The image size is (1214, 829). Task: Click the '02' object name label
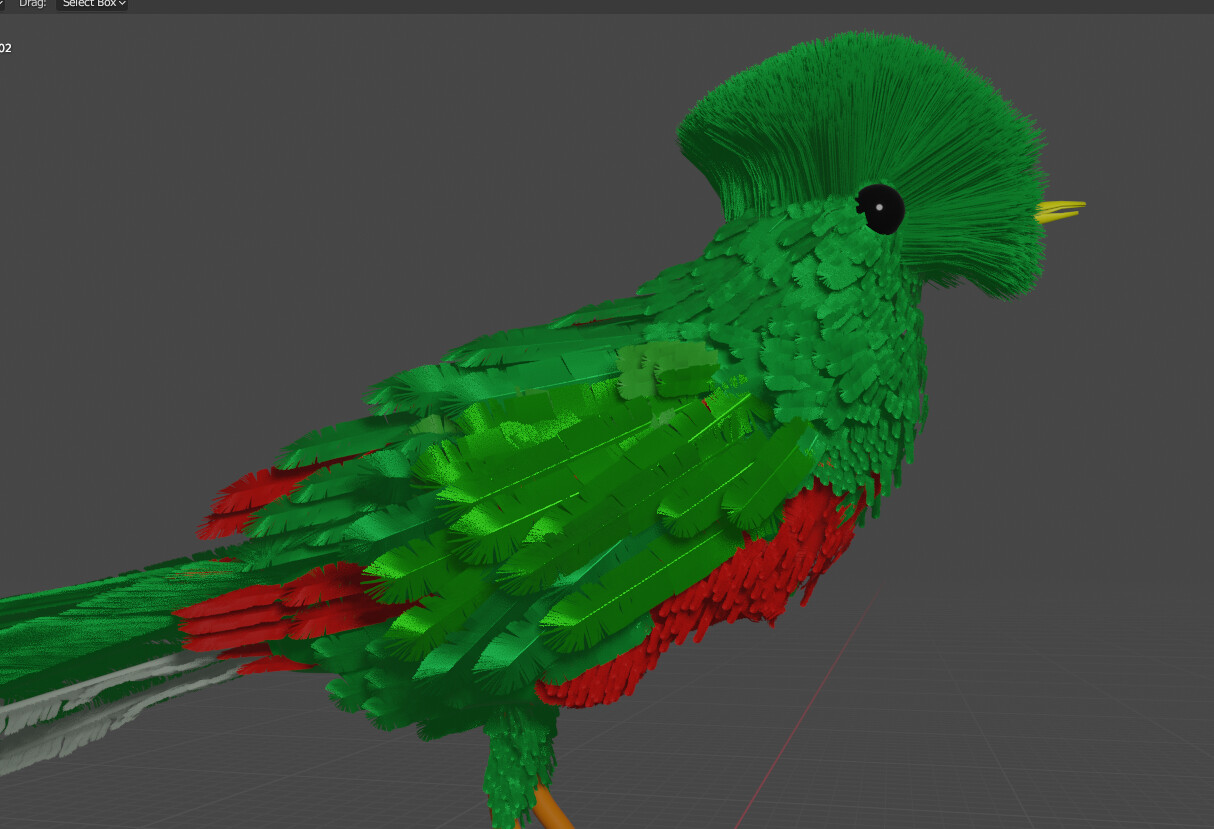(x=5, y=47)
